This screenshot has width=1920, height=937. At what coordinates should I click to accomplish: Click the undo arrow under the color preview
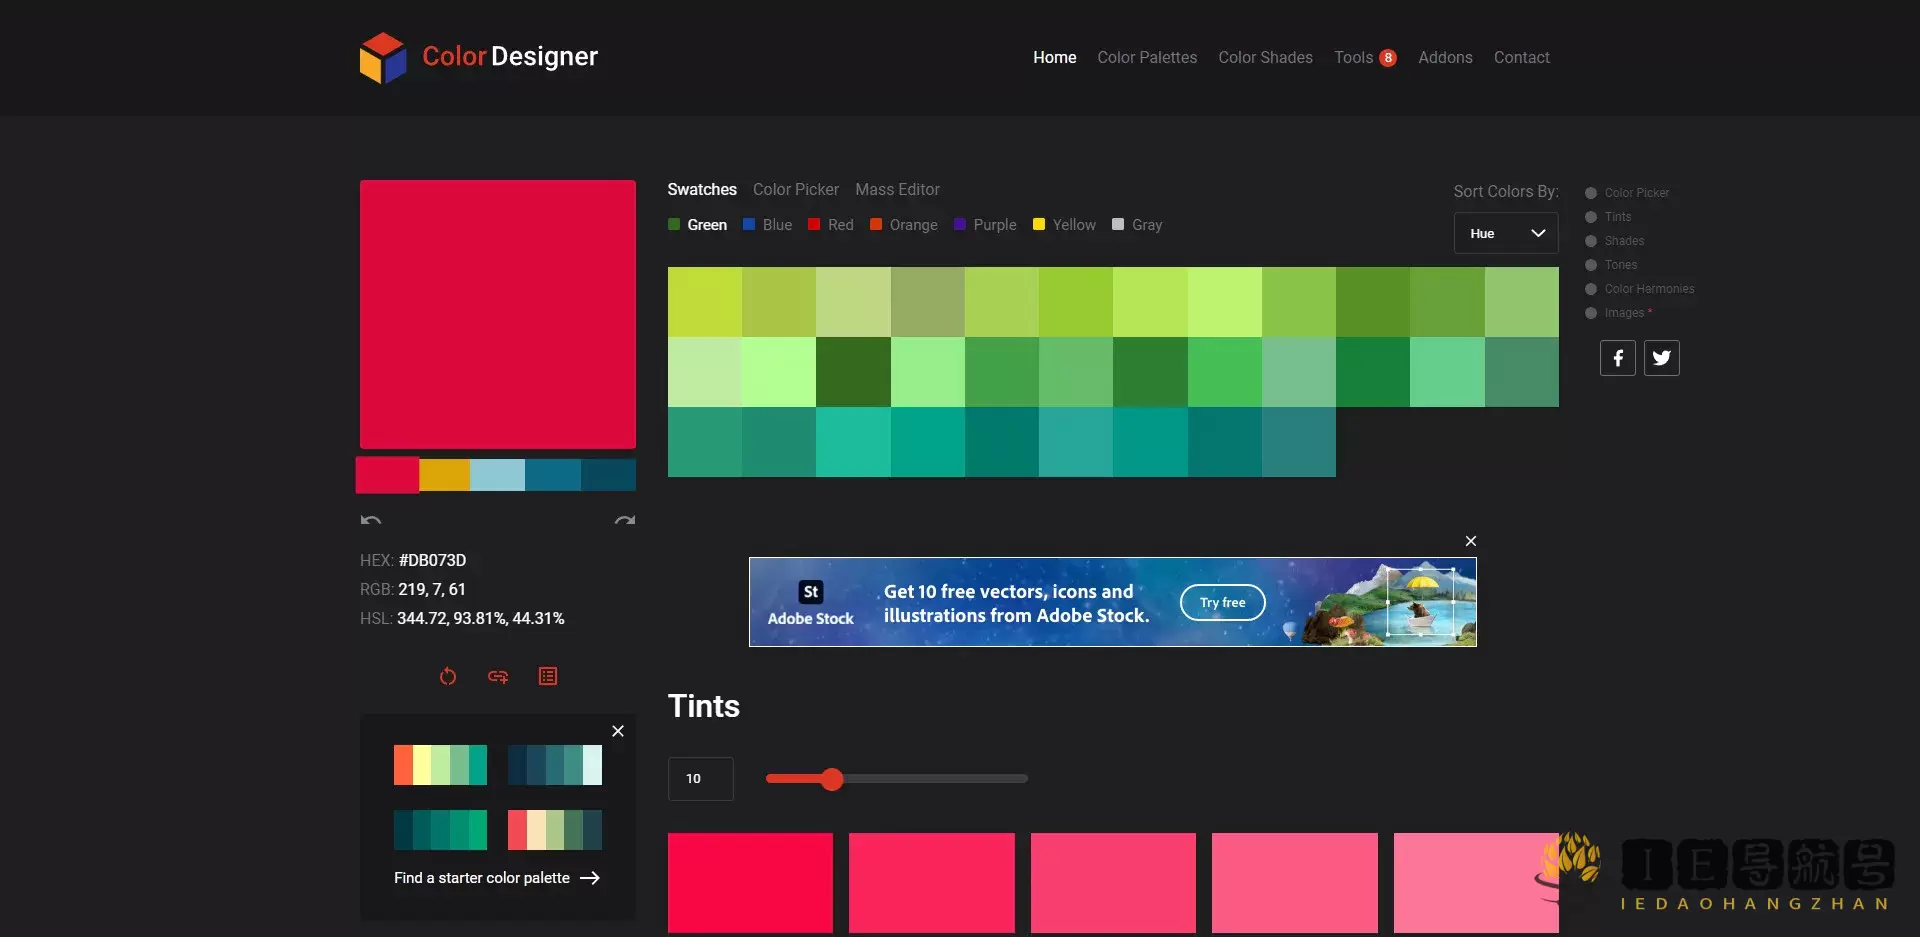370,519
